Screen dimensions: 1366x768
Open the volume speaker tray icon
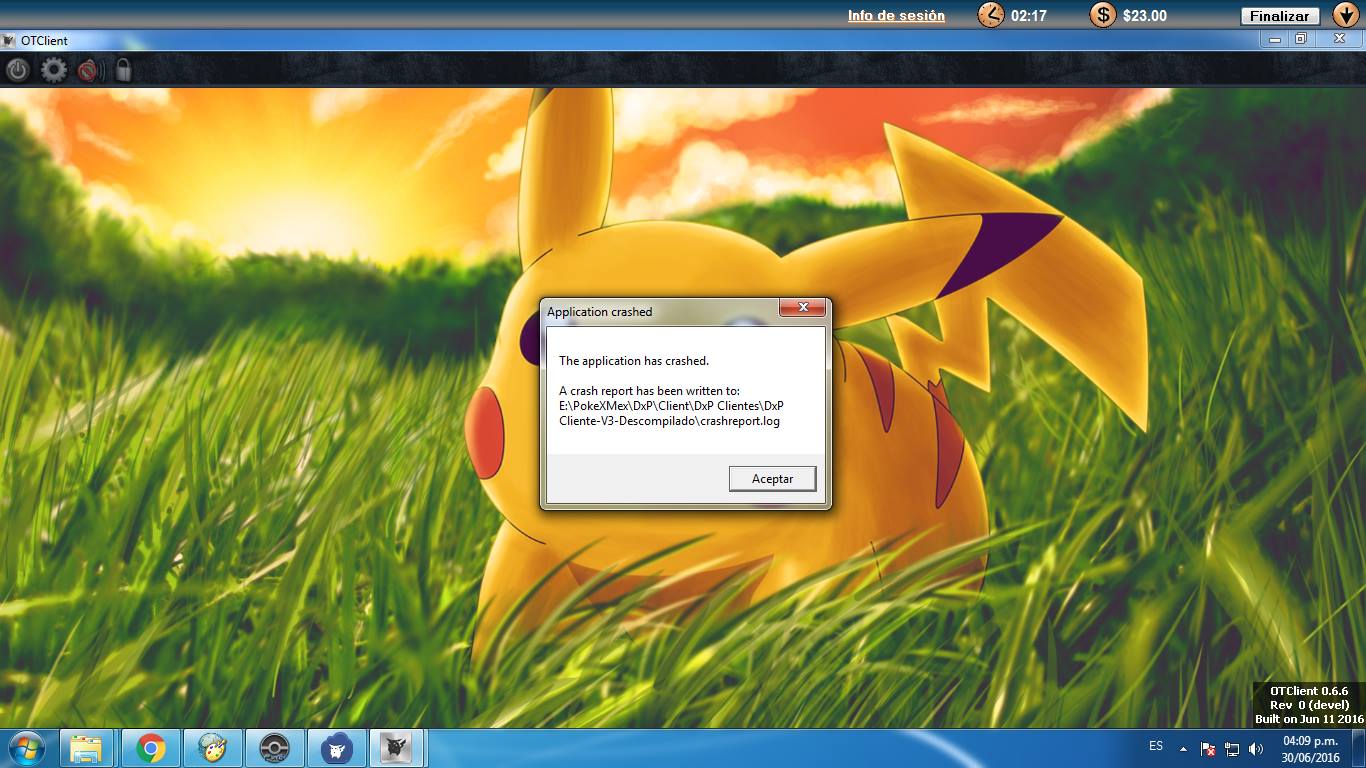click(x=1256, y=748)
